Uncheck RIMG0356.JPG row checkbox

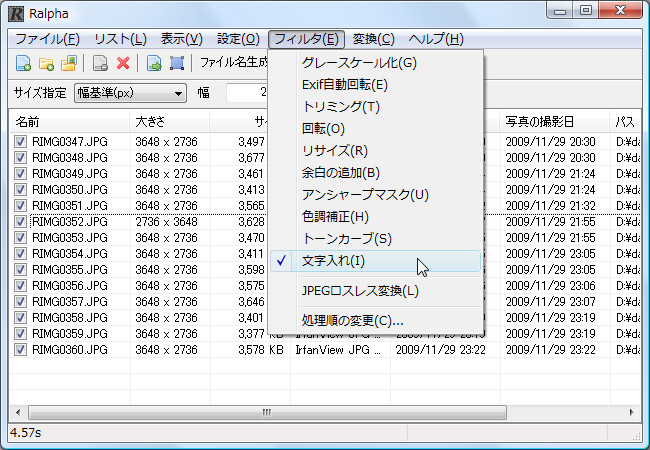[x=20, y=285]
